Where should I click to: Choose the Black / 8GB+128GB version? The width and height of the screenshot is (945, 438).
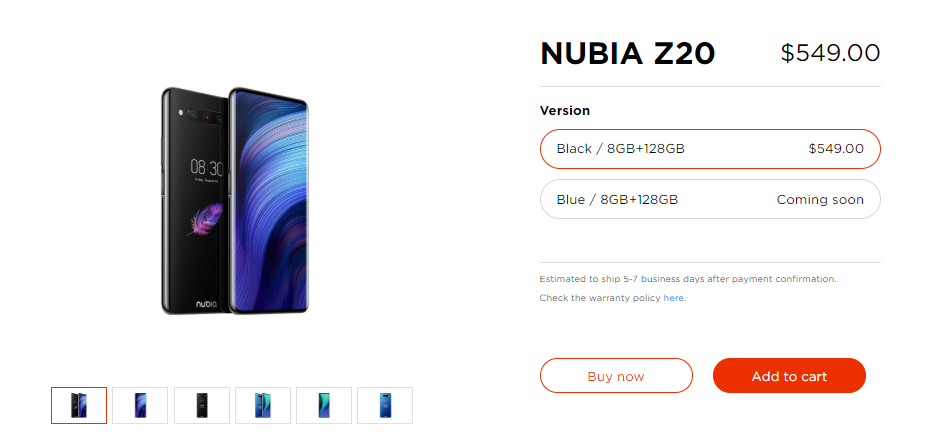click(x=710, y=149)
